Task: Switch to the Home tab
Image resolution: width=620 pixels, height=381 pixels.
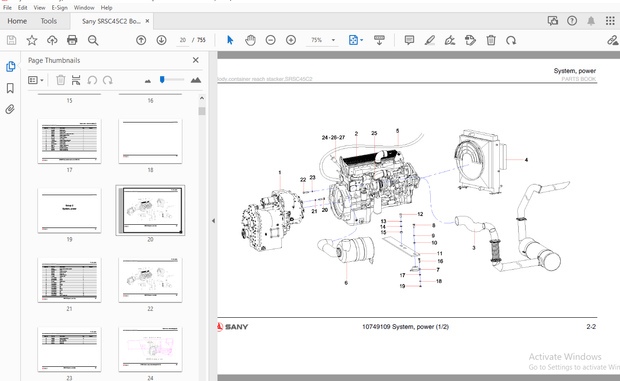Action: pos(17,21)
